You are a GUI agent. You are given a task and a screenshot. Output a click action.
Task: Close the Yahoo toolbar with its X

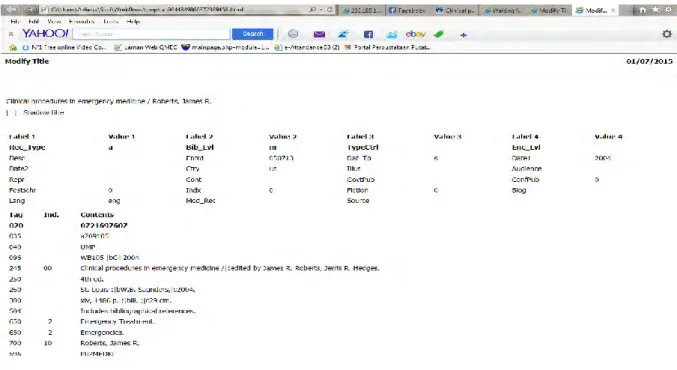point(11,34)
